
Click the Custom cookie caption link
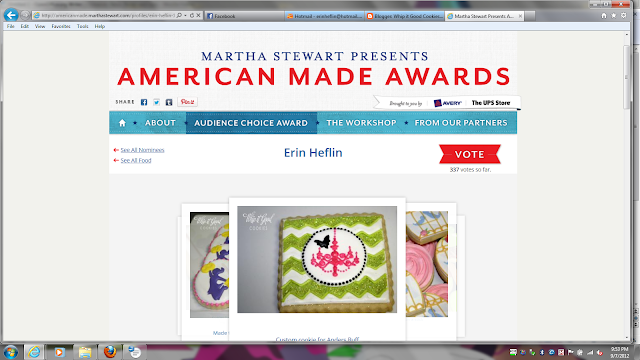pyautogui.click(x=317, y=339)
